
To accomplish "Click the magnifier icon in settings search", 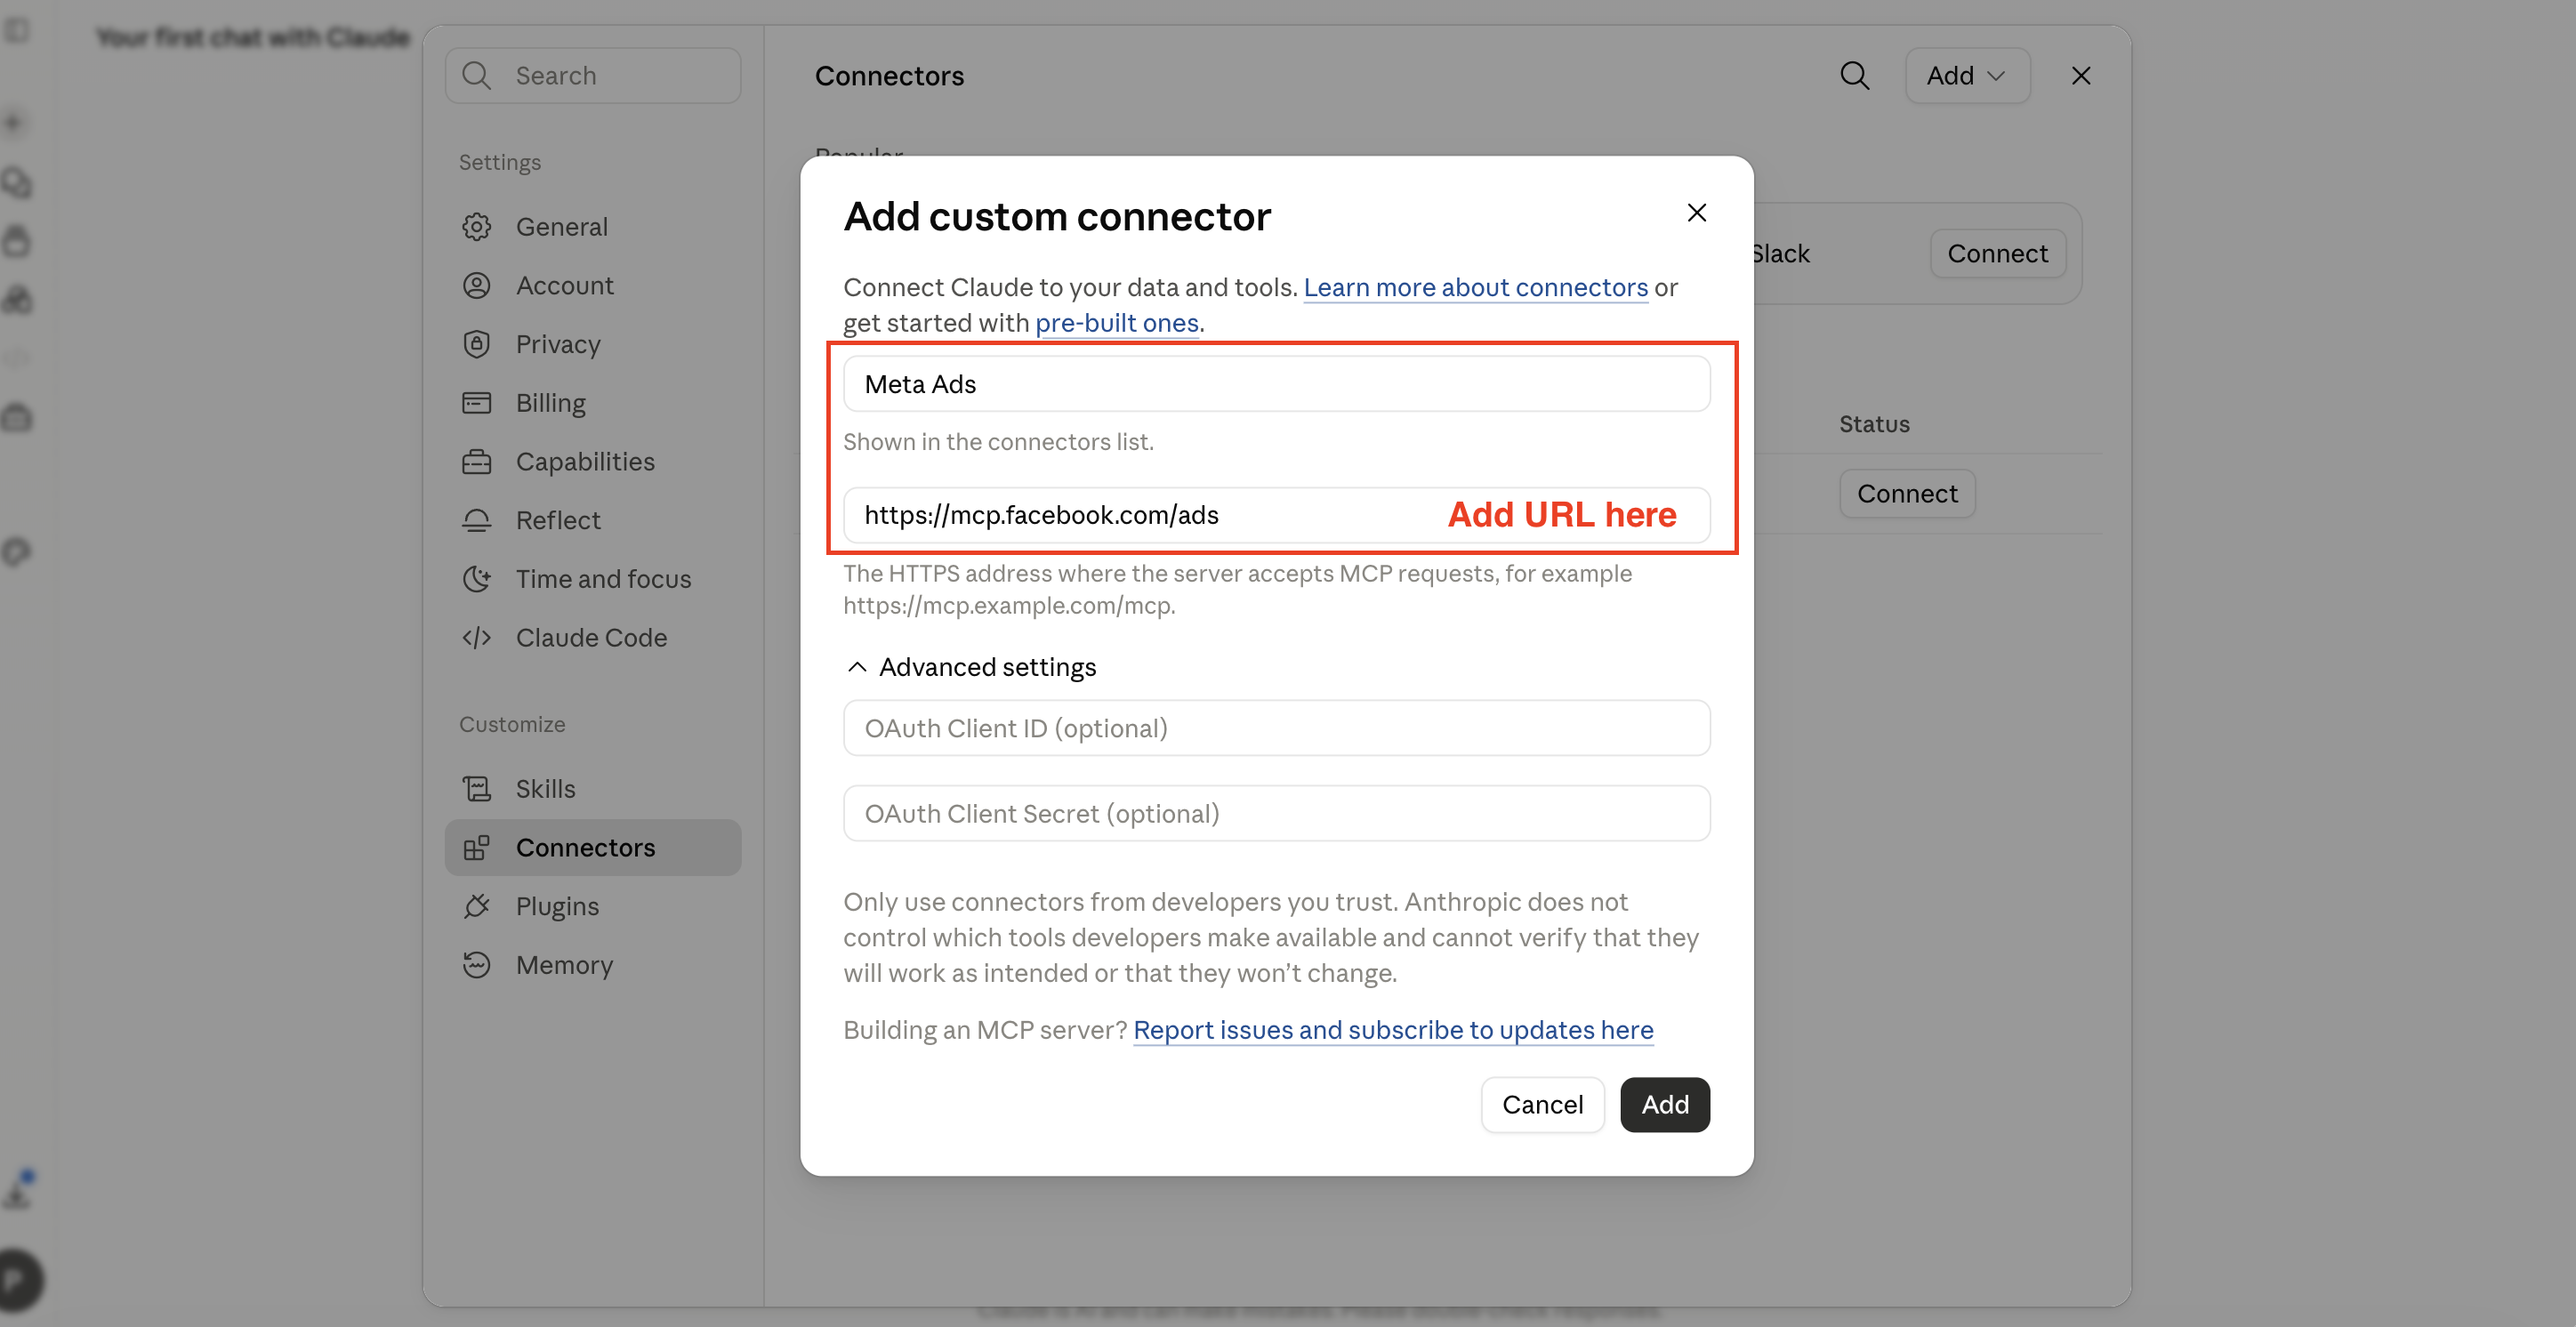I will (477, 76).
